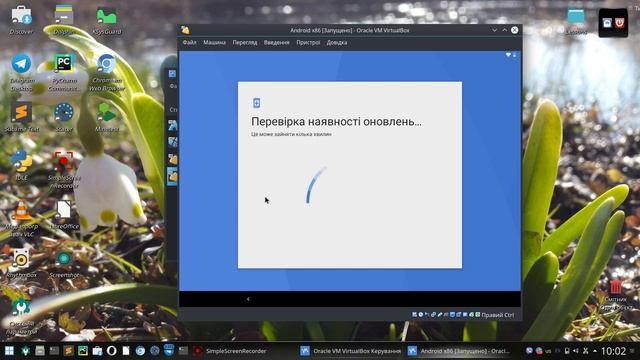This screenshot has height=360, width=640.
Task: Open the Перегляд menu
Action: (x=244, y=42)
